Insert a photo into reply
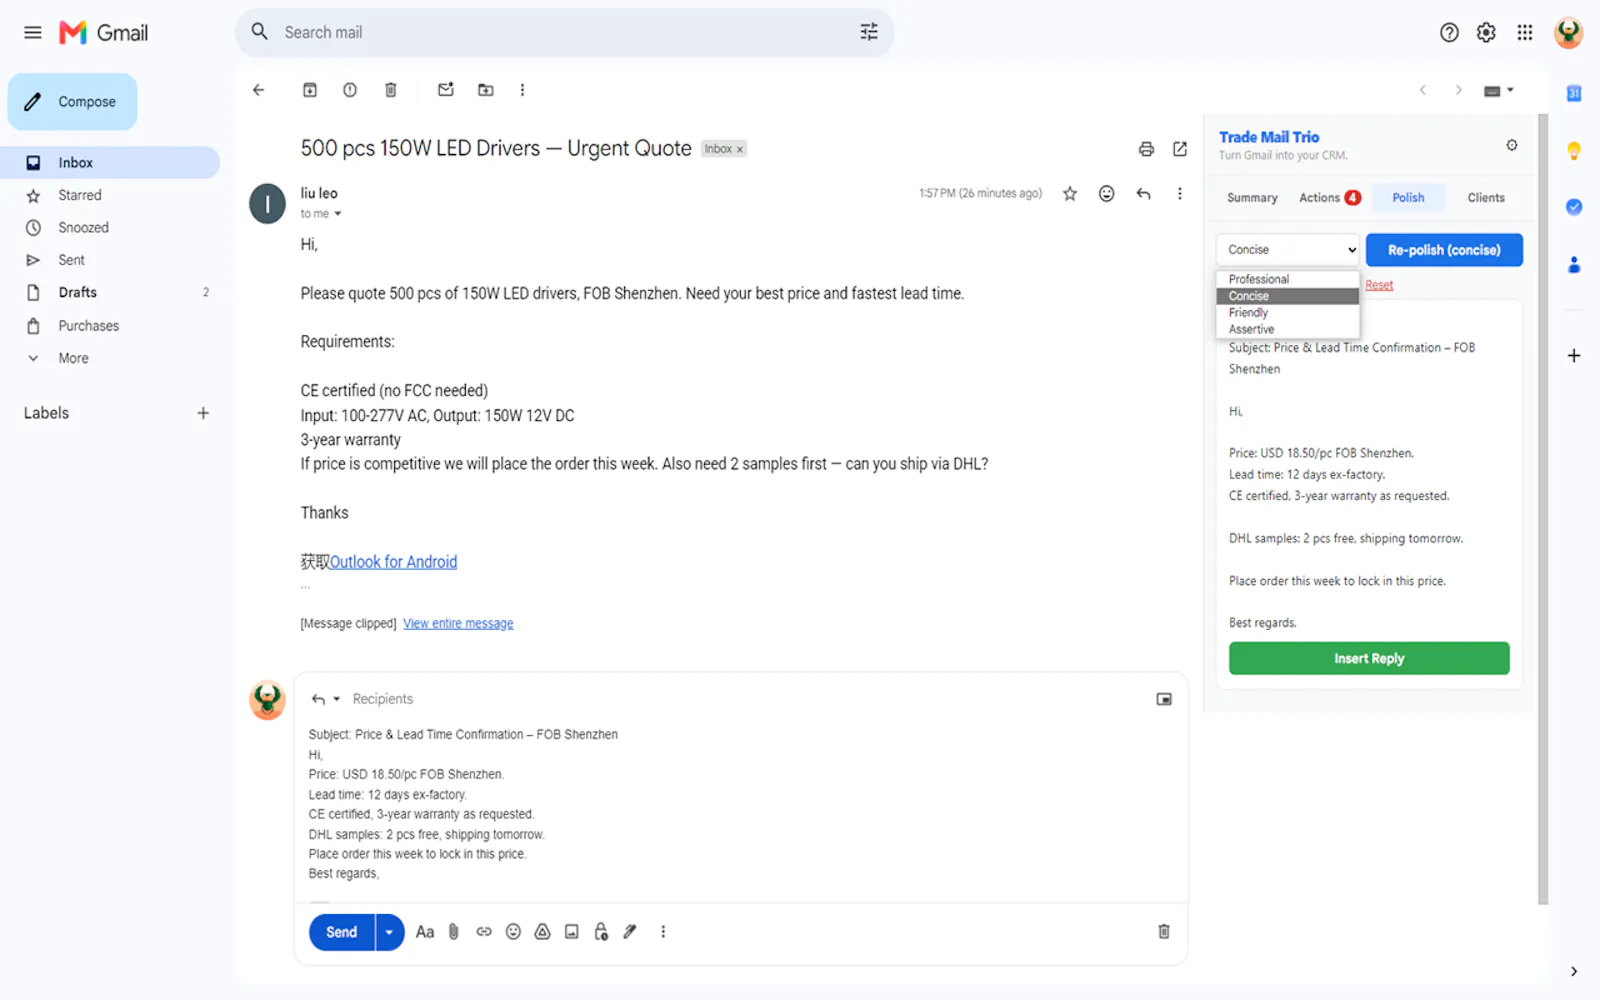1600x1000 pixels. click(x=572, y=932)
